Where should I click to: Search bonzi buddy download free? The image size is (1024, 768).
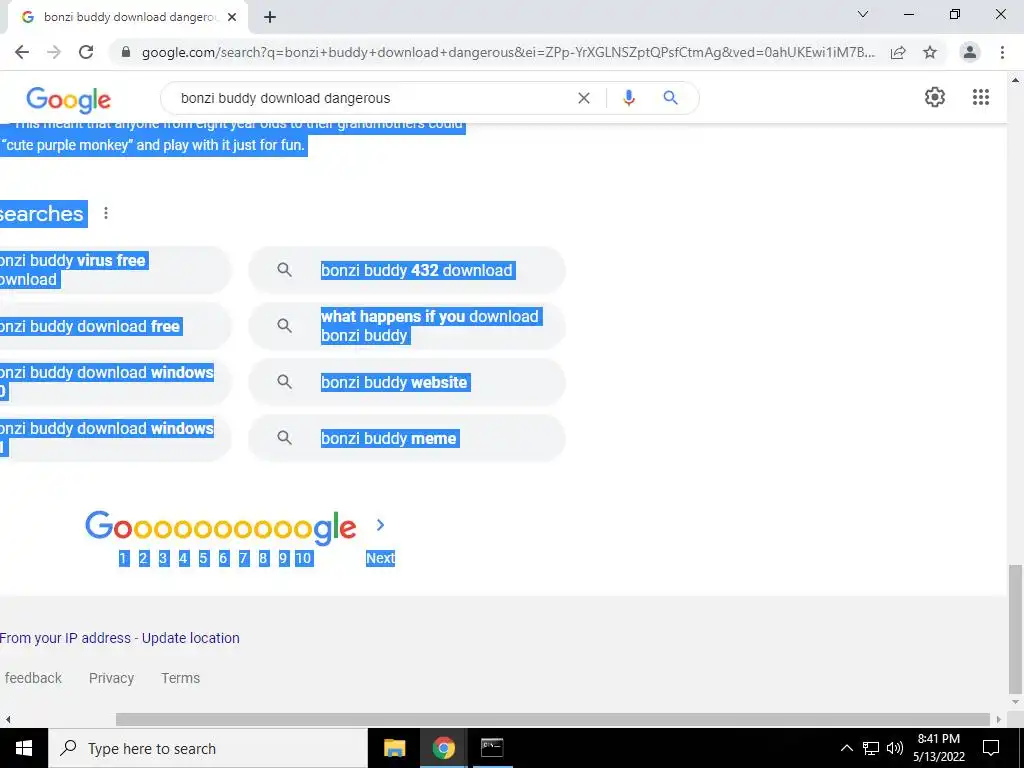click(x=114, y=326)
